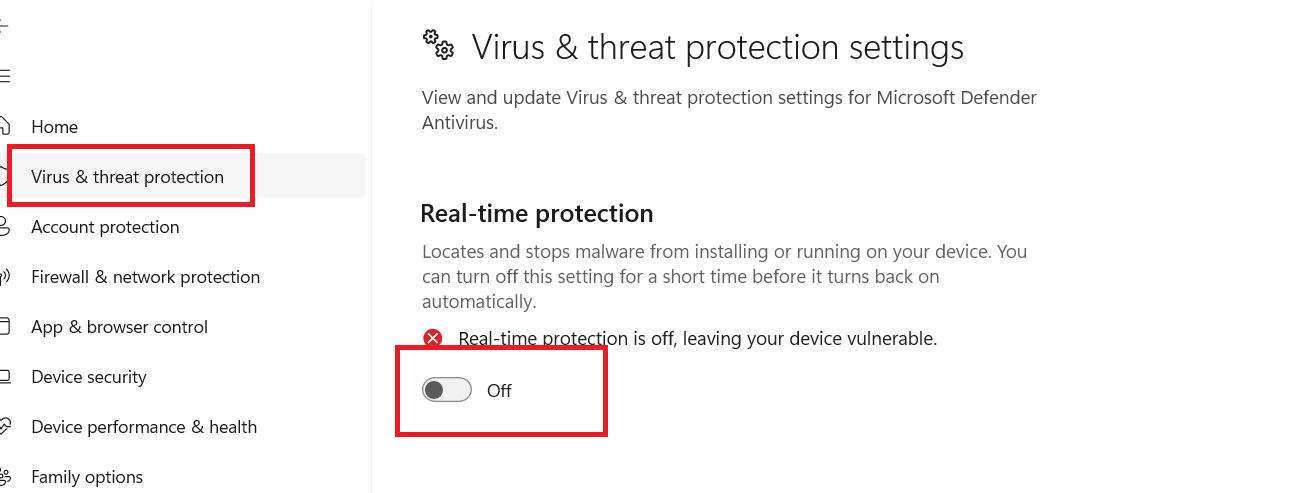
Task: Click the back arrow icon
Action: pyautogui.click(x=4, y=27)
